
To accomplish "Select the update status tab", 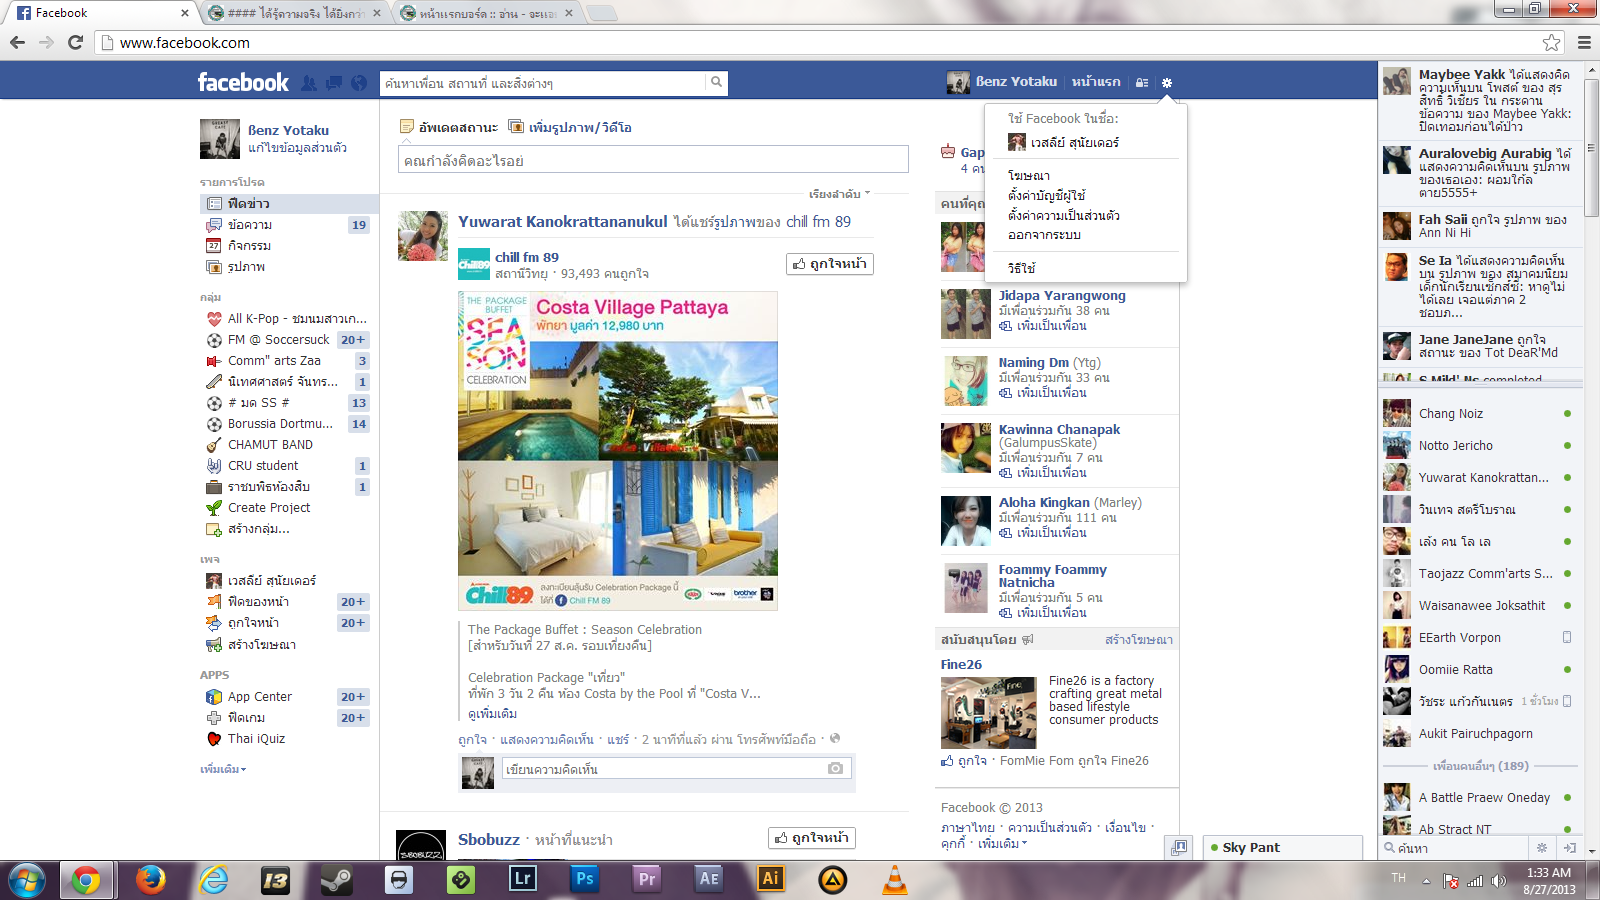I will [x=448, y=127].
